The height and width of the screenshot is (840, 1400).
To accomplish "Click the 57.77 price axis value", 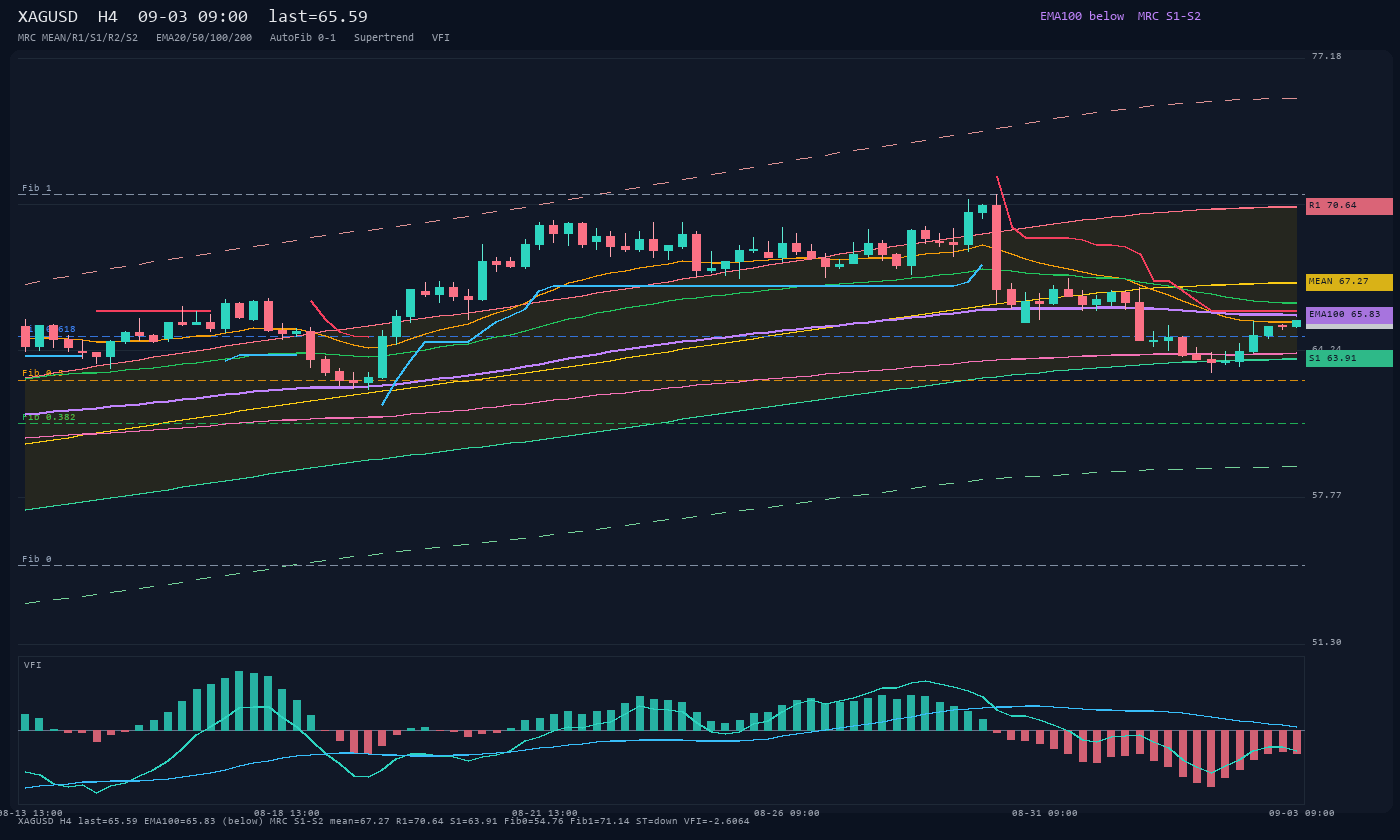I will [x=1327, y=496].
